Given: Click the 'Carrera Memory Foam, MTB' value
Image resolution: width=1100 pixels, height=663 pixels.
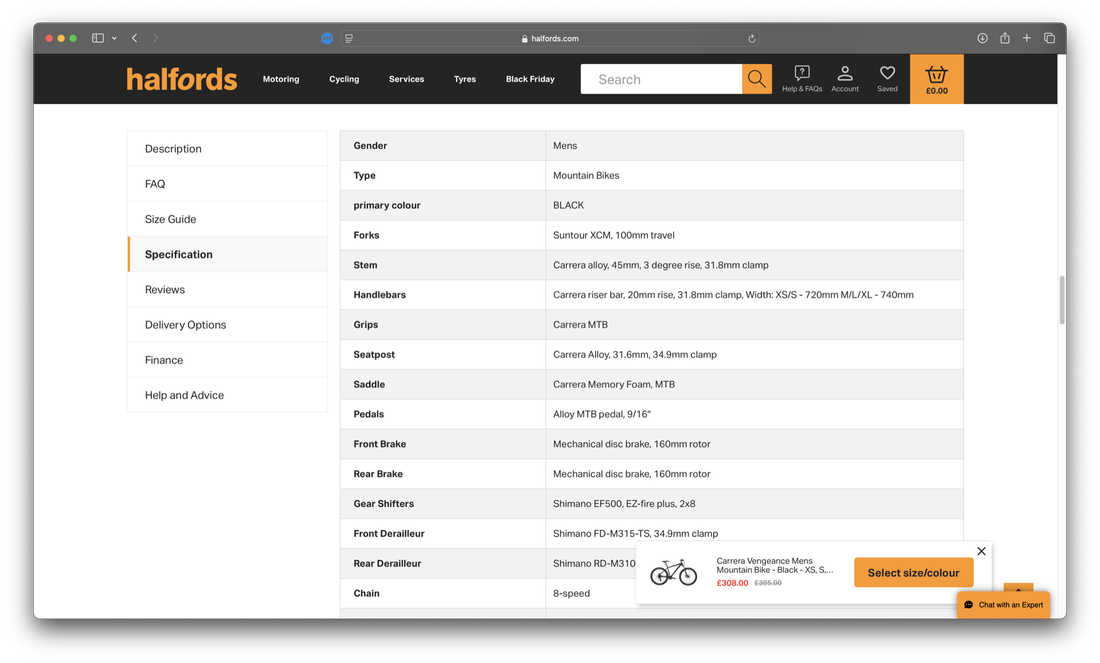Looking at the screenshot, I should [x=614, y=384].
